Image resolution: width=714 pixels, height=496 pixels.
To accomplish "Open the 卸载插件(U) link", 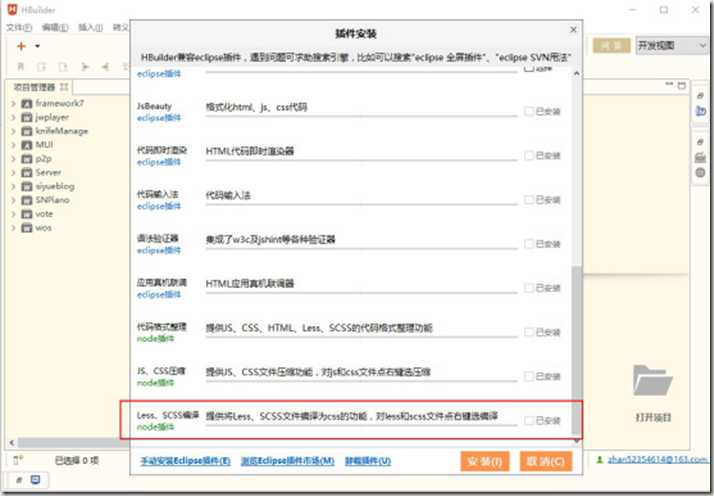I will (x=367, y=460).
